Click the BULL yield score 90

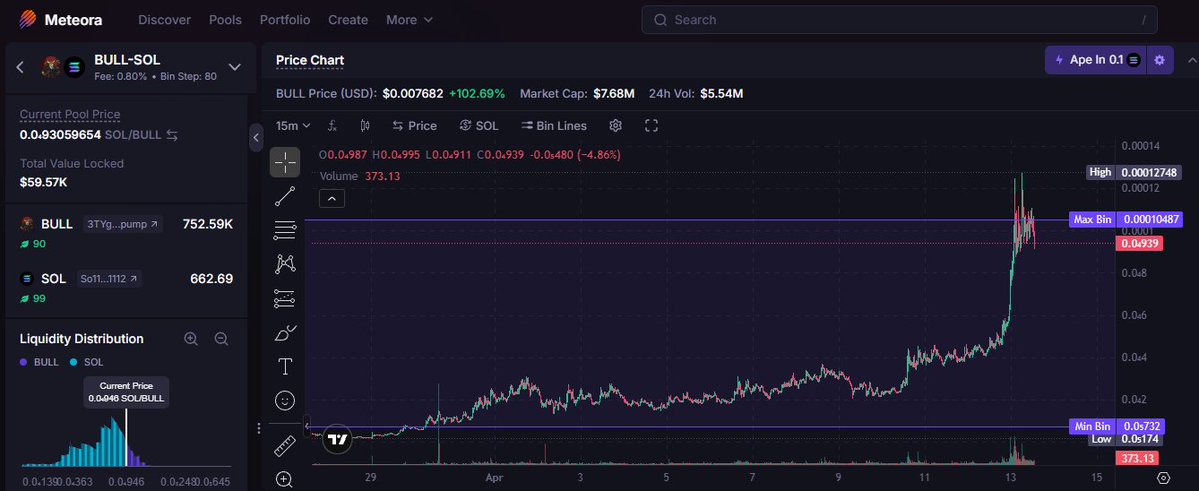coord(33,244)
